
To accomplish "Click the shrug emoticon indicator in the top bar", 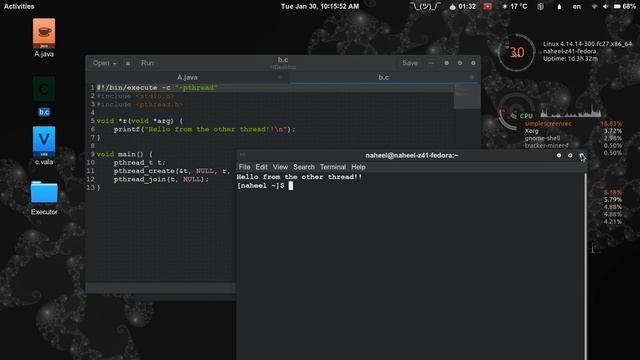I will tap(425, 6).
